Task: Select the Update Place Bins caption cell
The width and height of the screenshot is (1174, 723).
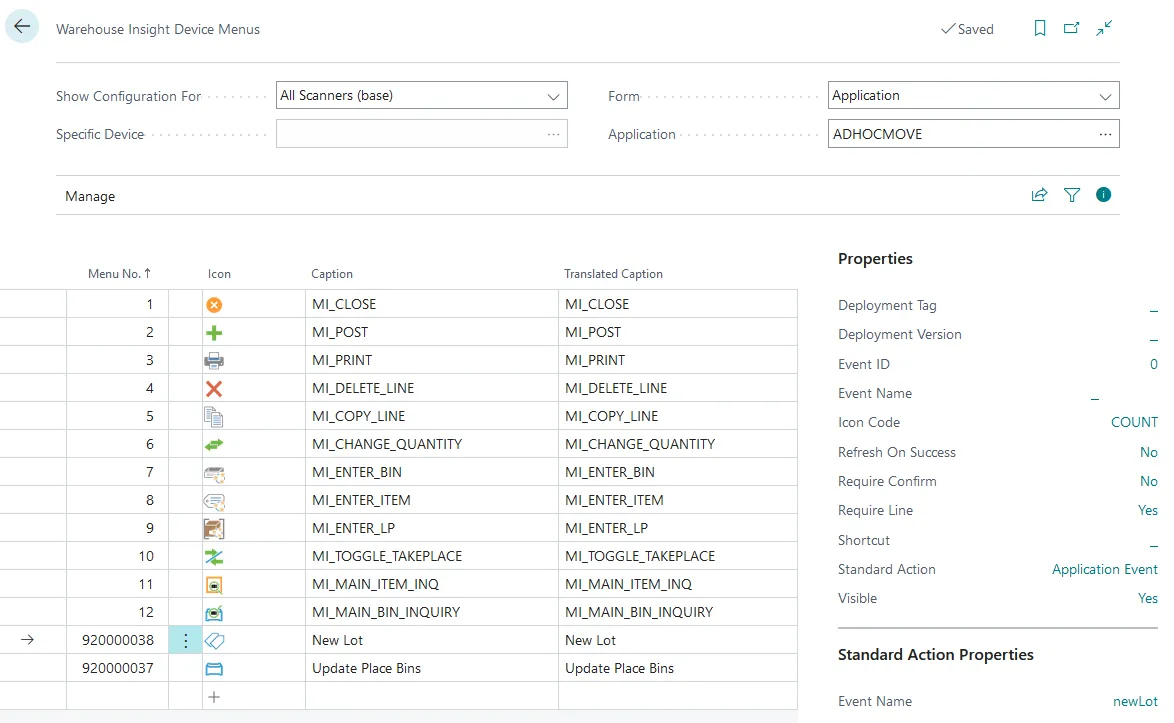Action: [x=366, y=669]
